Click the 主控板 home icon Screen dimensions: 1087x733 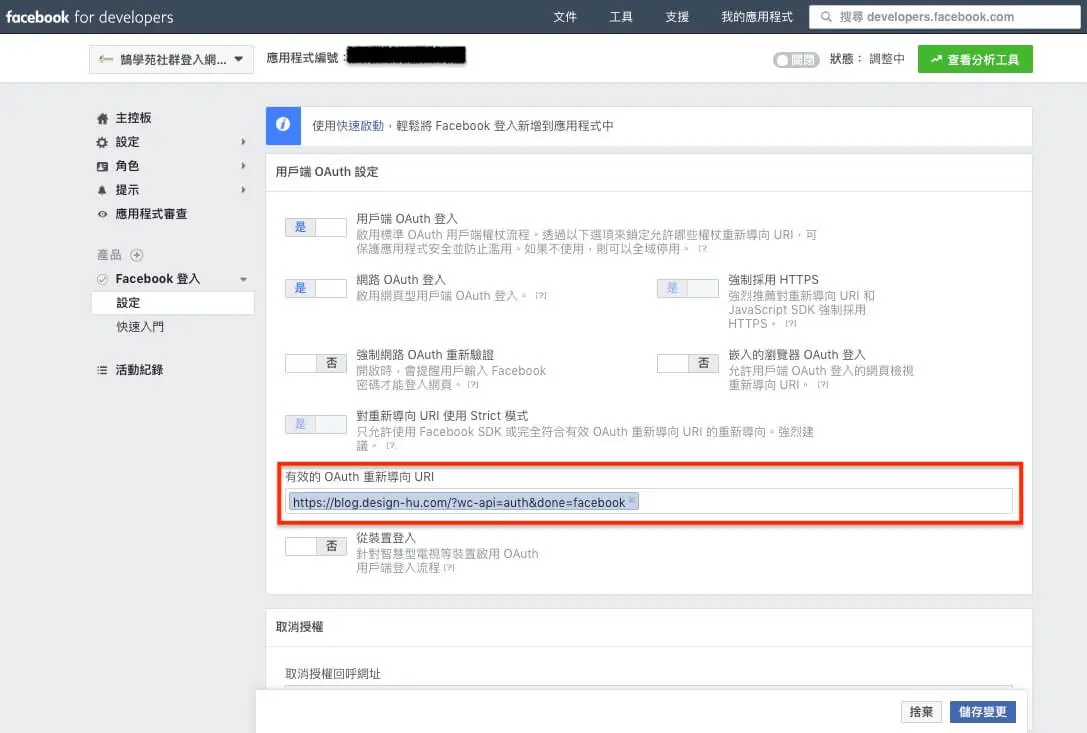[x=103, y=119]
